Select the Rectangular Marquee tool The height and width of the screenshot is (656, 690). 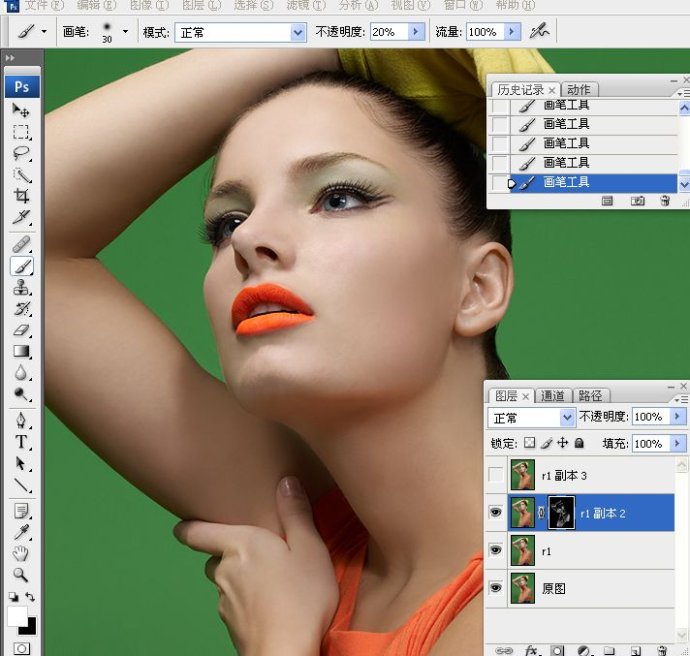21,132
